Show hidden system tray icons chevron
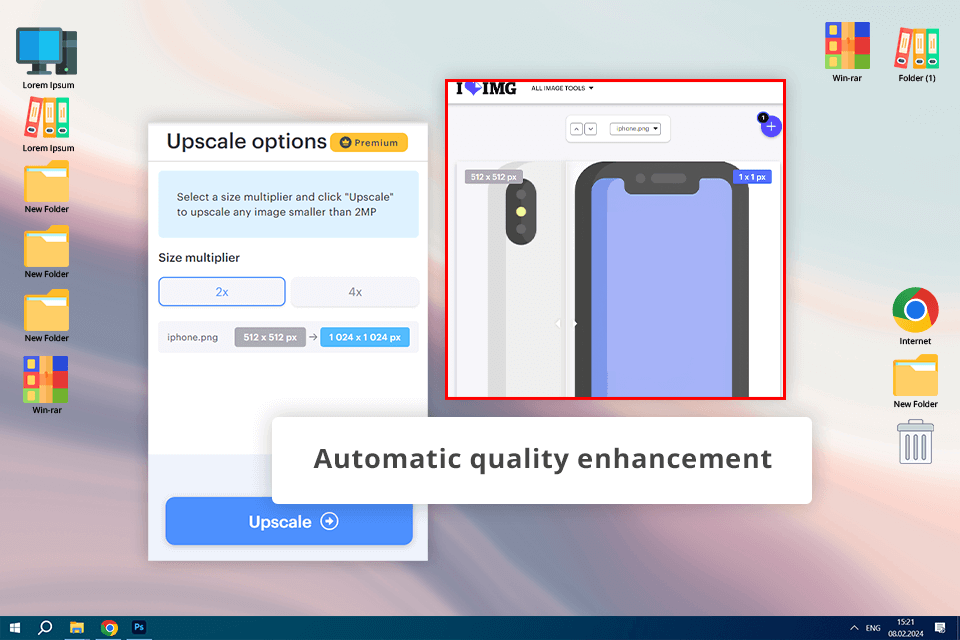 [854, 628]
